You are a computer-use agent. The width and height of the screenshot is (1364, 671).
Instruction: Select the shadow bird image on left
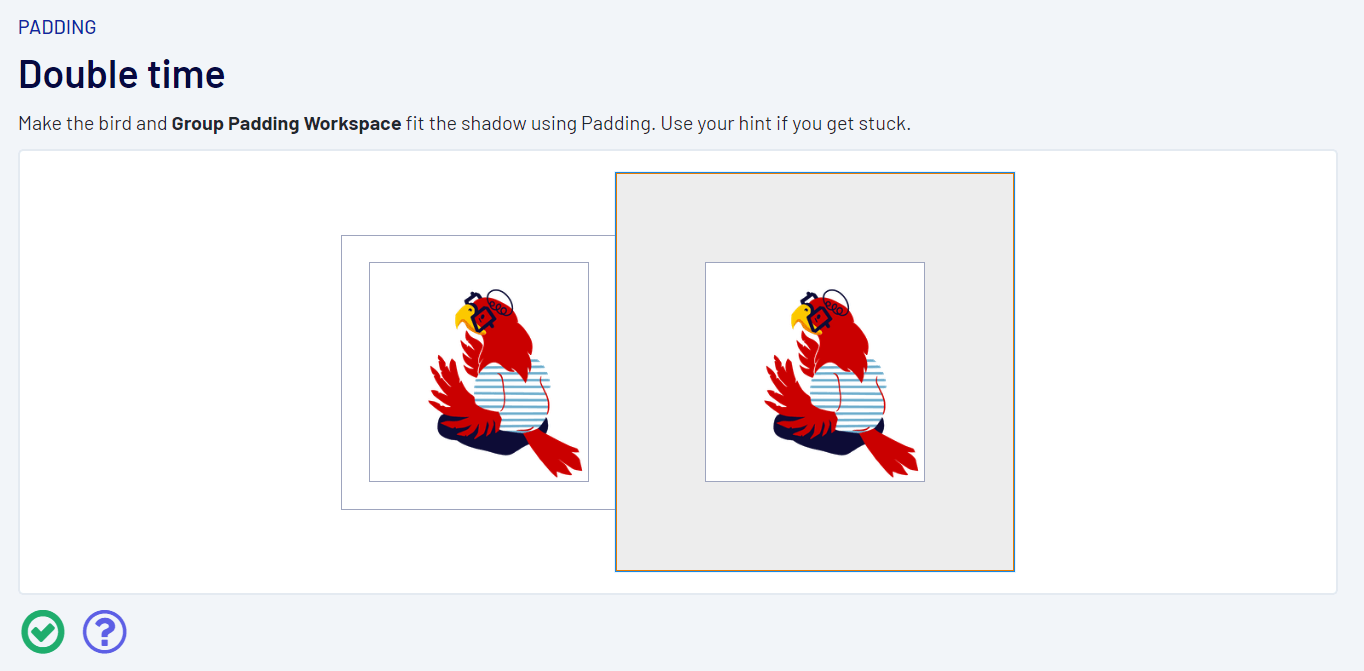point(479,372)
